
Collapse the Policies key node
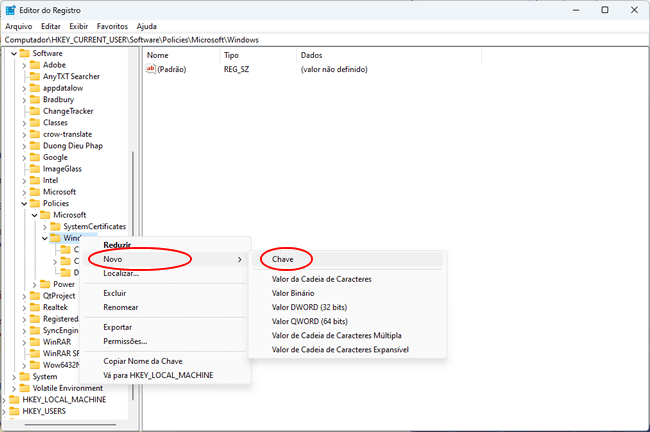coord(24,204)
